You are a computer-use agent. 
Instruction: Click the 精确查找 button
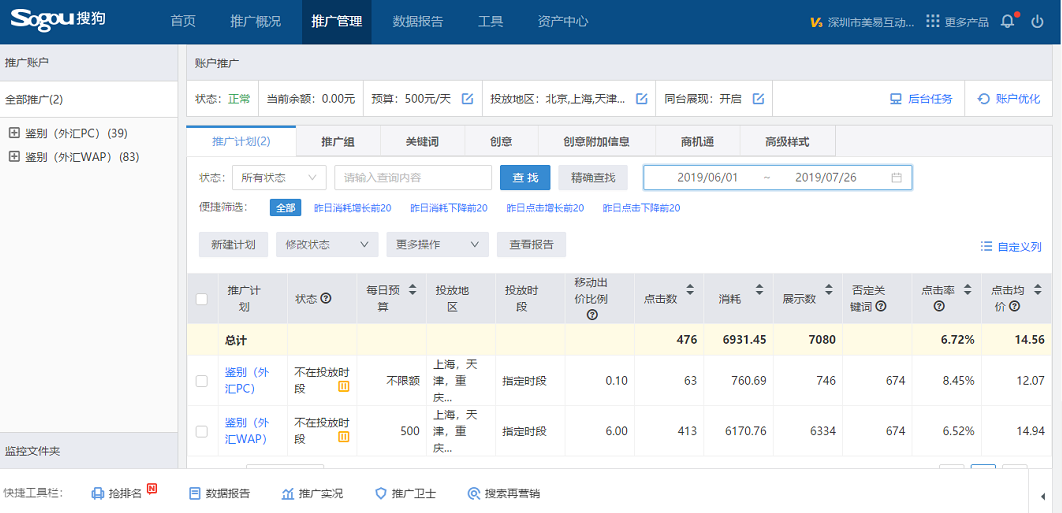[x=593, y=178]
